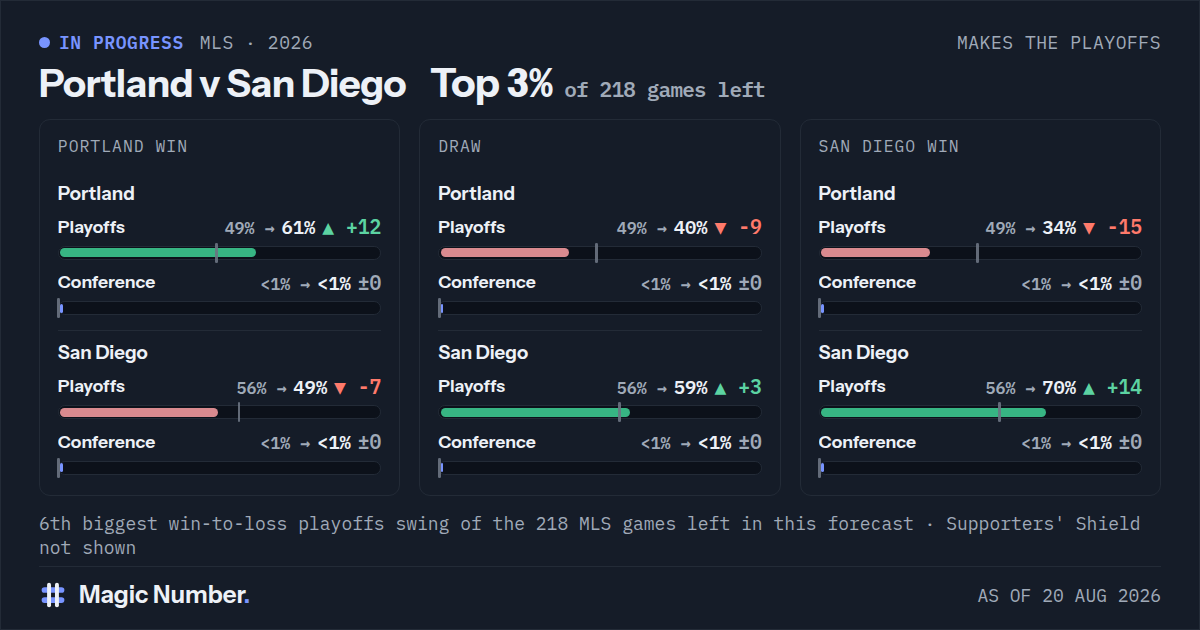
Task: Click red down arrow beside Draw panel -9
Action: coord(720,228)
